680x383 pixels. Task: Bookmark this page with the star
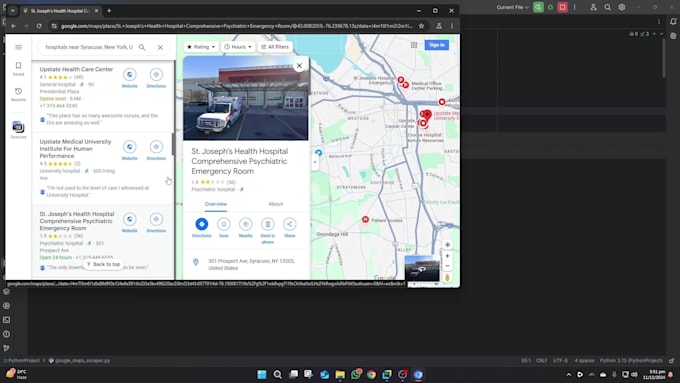coord(421,26)
